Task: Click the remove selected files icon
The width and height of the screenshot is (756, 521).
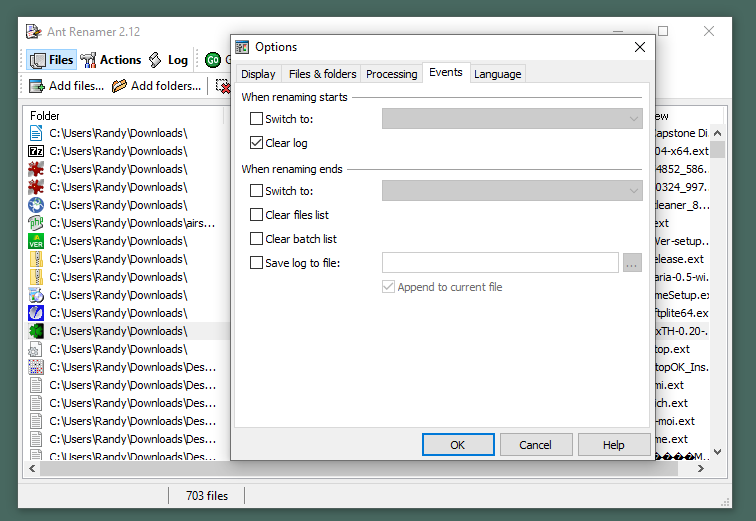Action: [223, 86]
